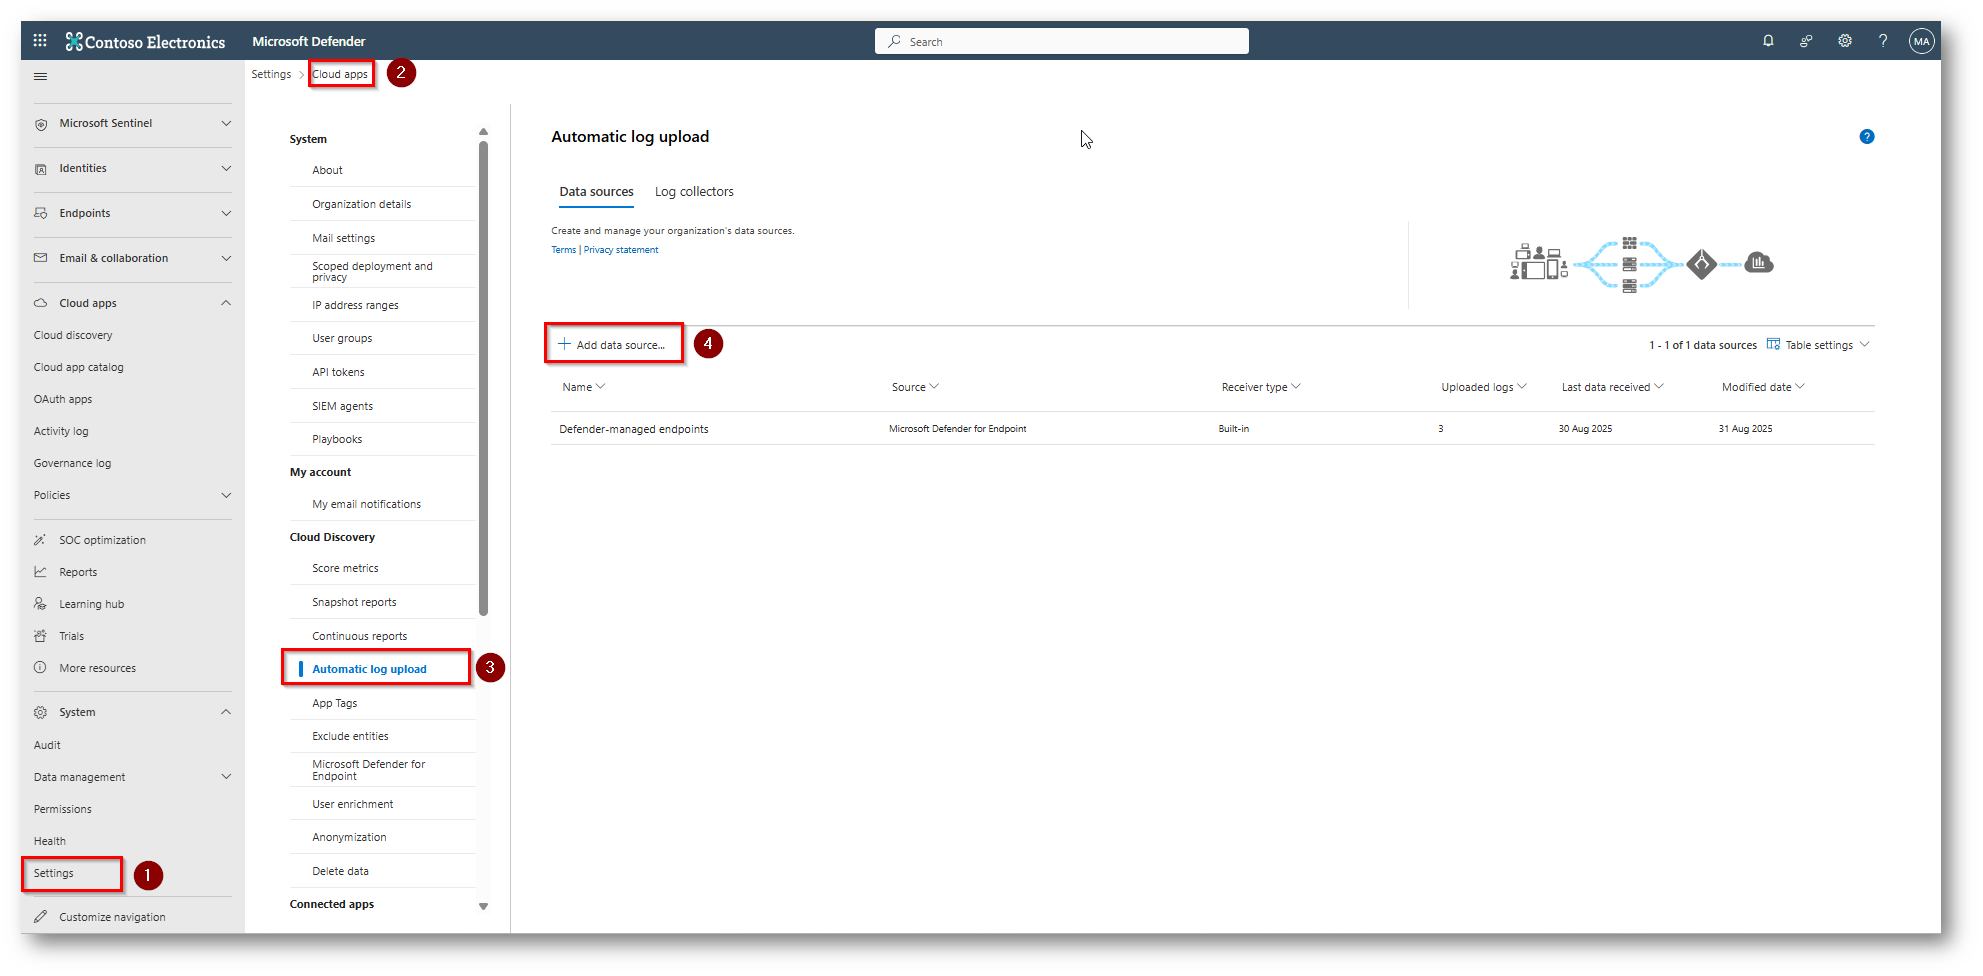Image resolution: width=1983 pixels, height=976 pixels.
Task: Click the Table settings column icon
Action: click(1773, 344)
